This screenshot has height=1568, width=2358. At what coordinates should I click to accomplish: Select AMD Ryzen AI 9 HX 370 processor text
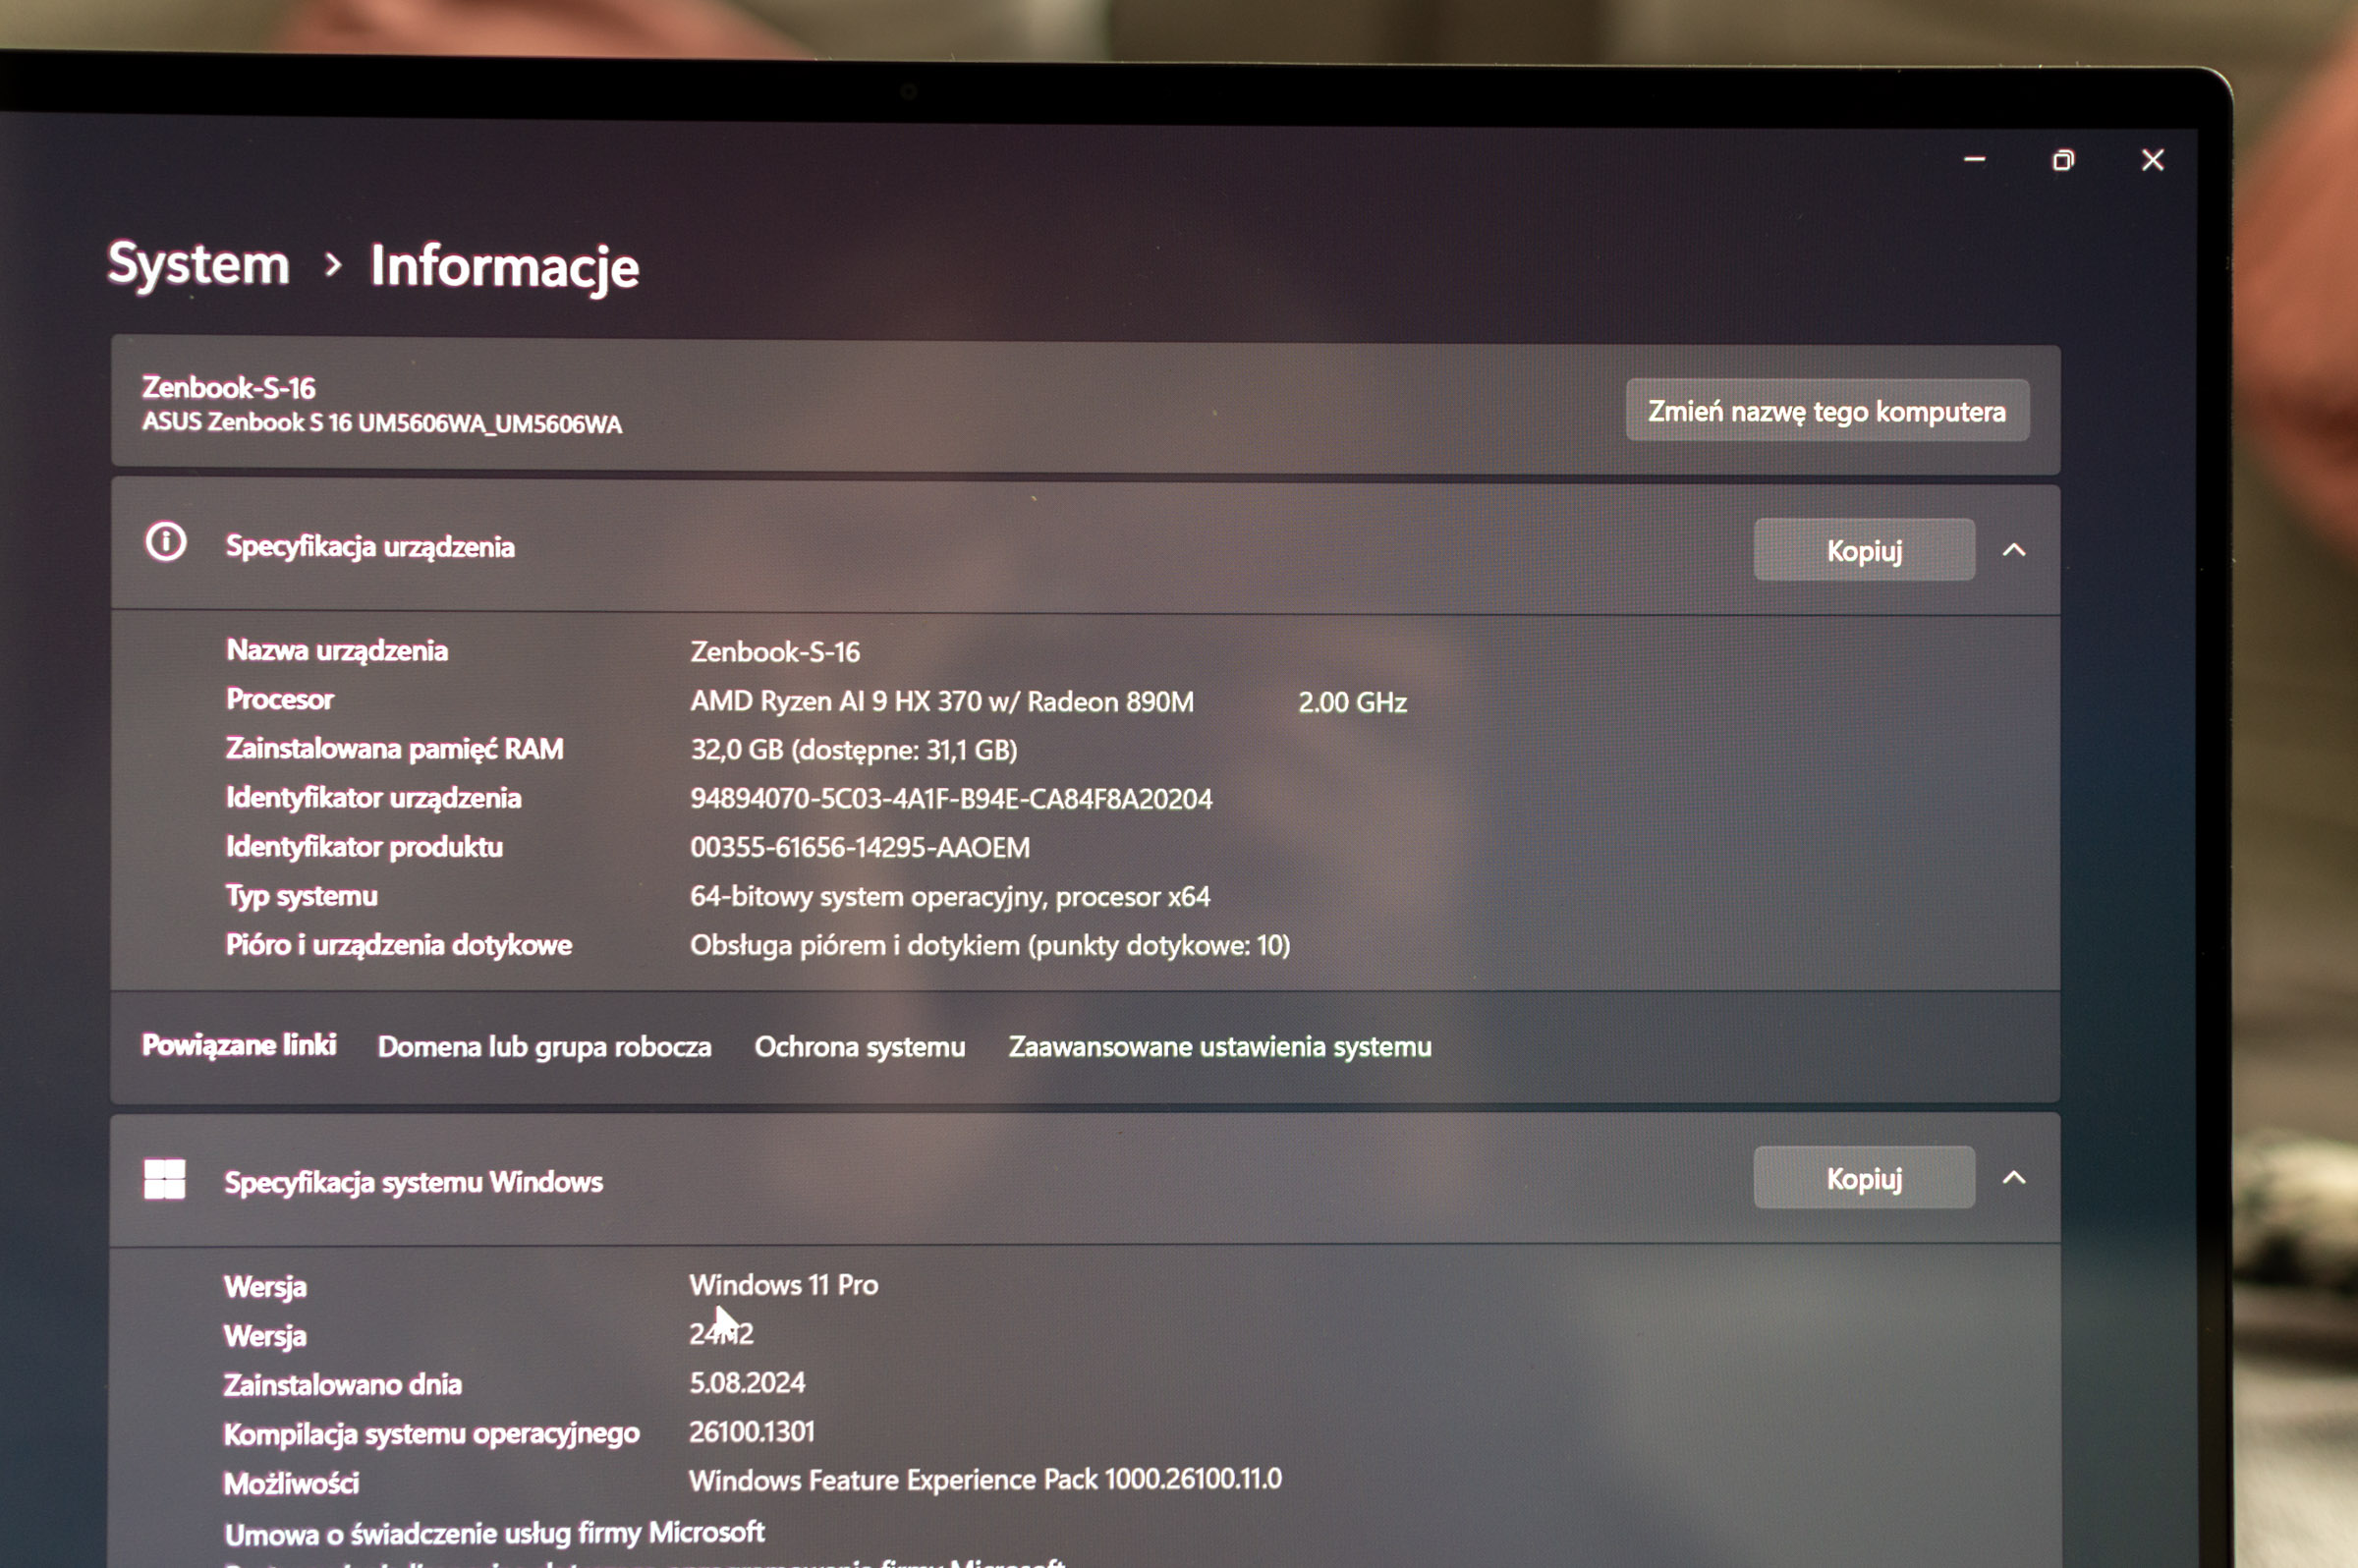[x=942, y=701]
